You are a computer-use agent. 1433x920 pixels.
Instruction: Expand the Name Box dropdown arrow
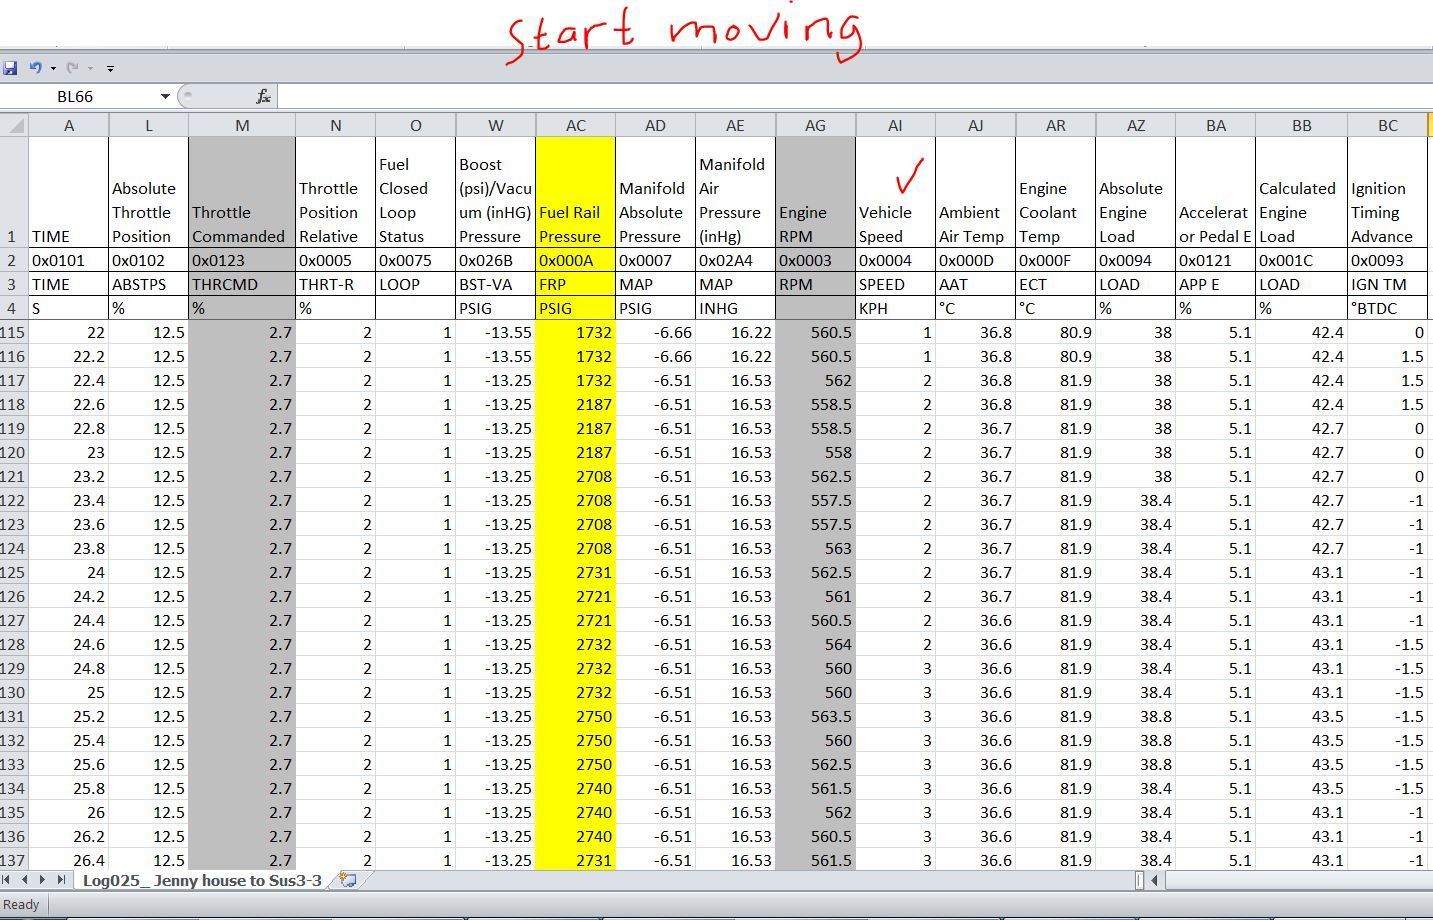pyautogui.click(x=165, y=96)
